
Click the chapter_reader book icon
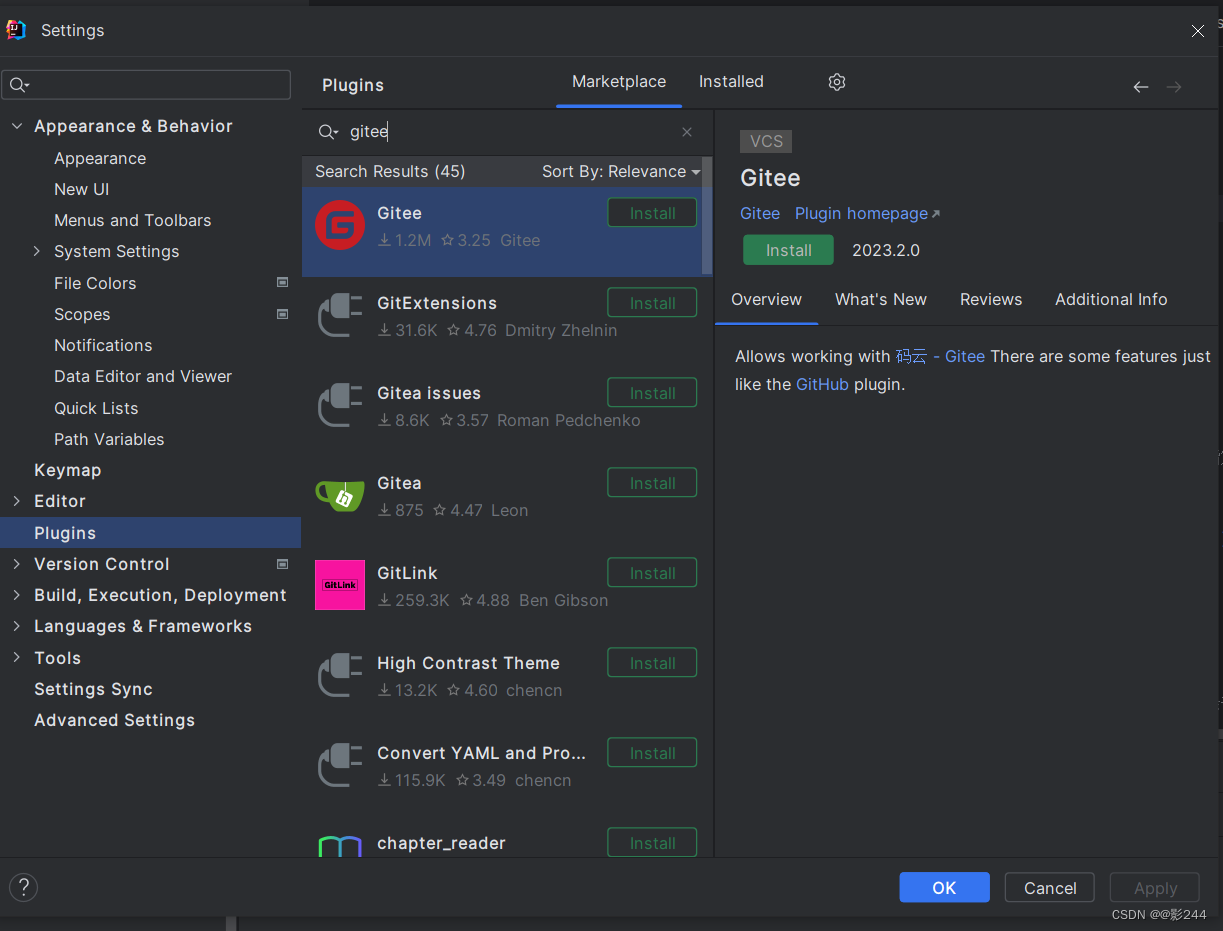(x=340, y=846)
